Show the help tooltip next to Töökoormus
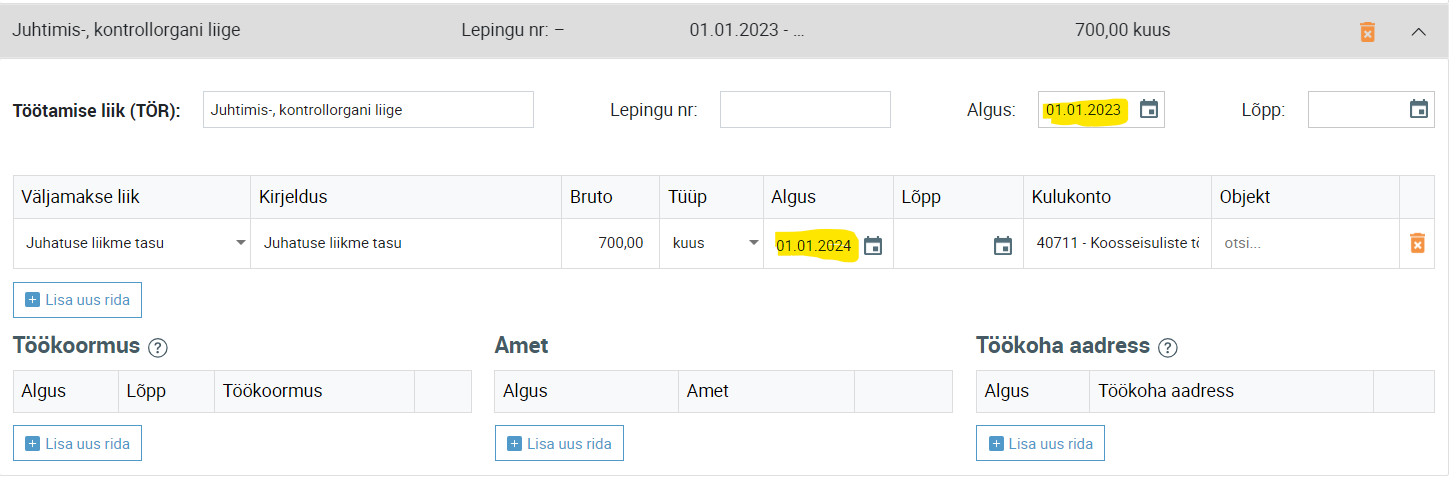Viewport: 1451px width, 480px height. coord(157,348)
